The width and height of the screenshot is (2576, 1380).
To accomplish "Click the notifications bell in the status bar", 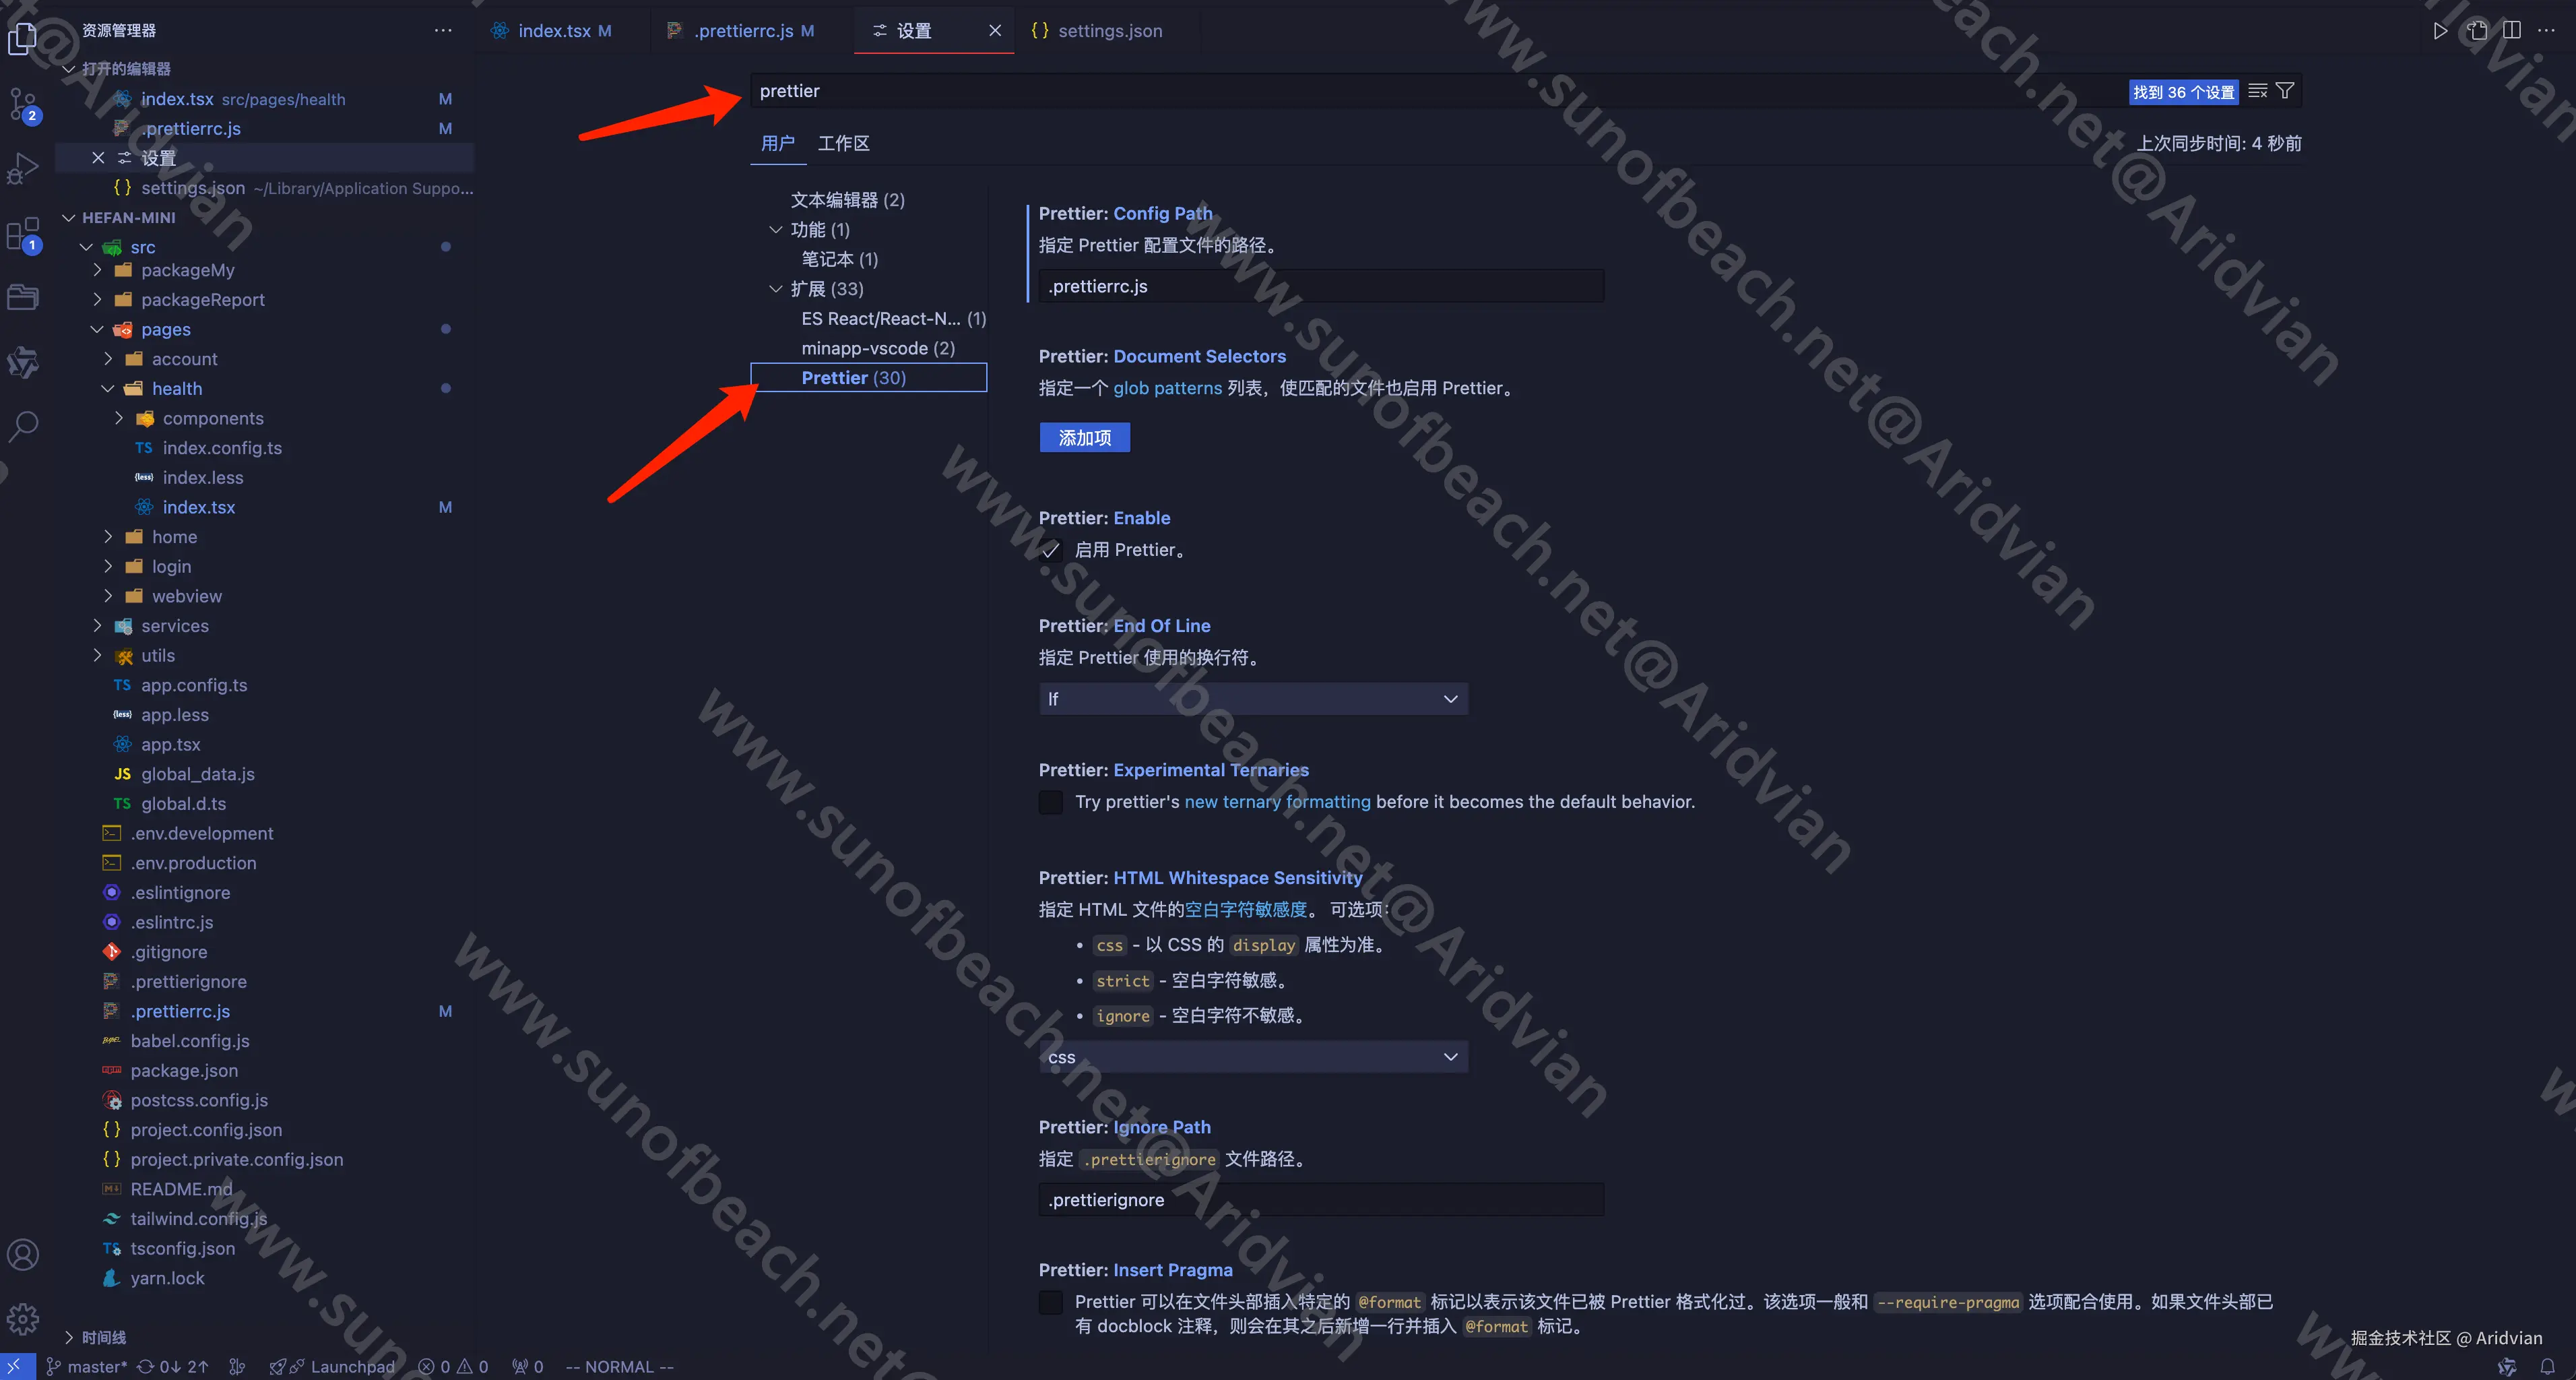I will point(2547,1366).
